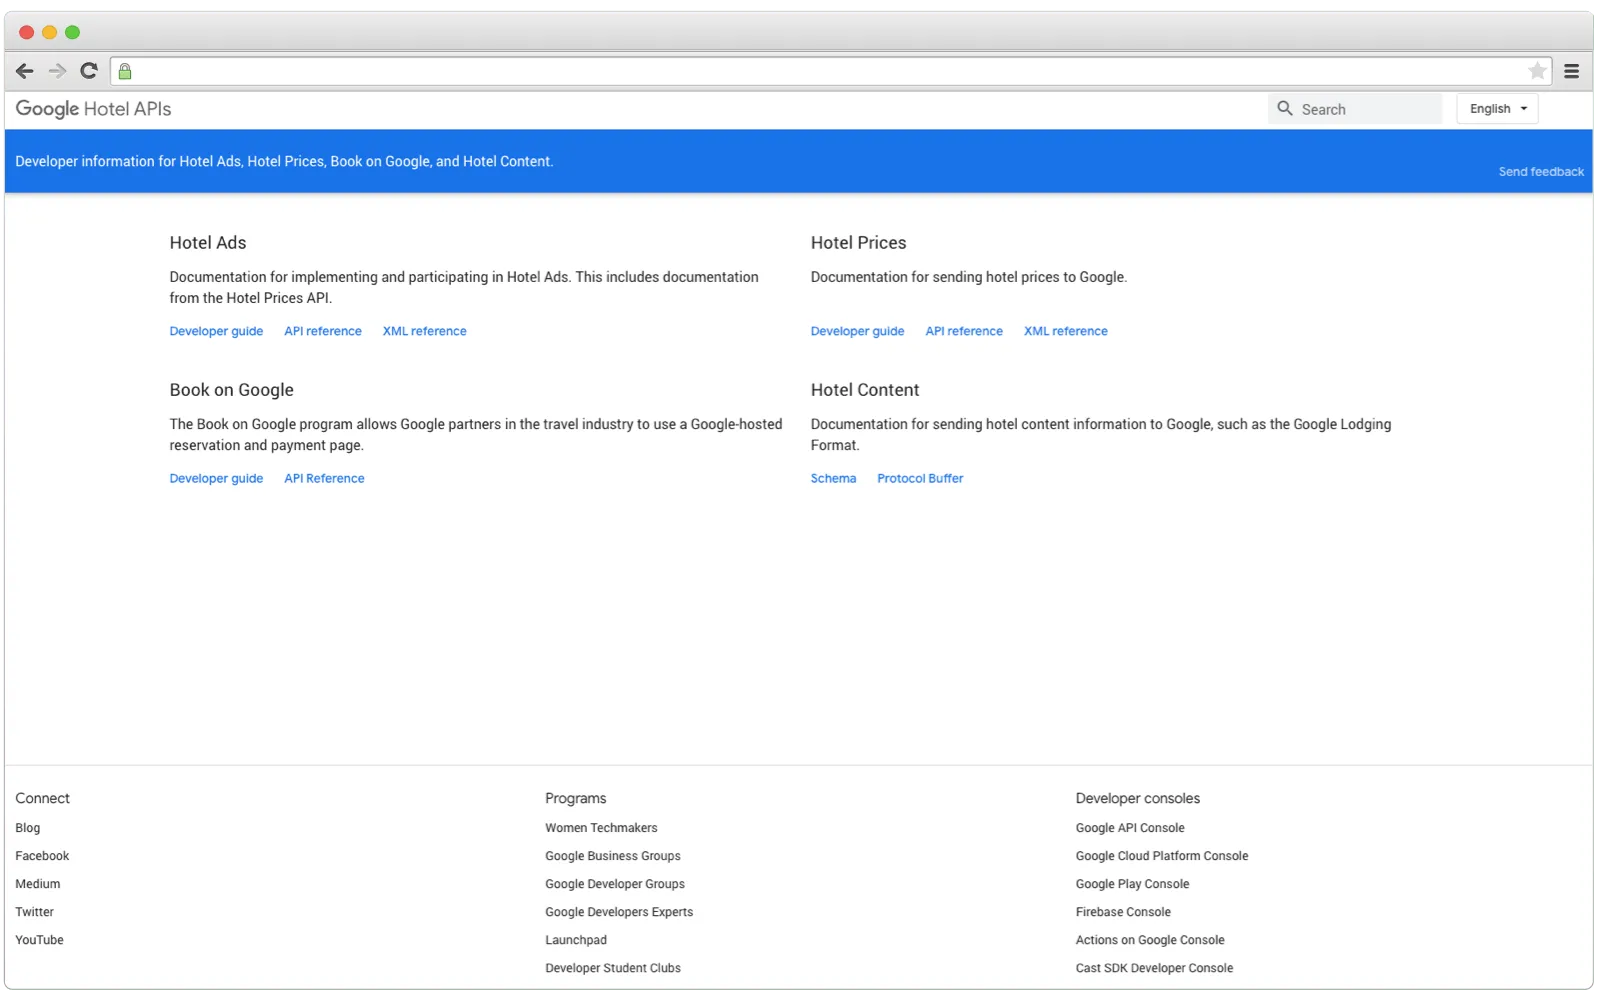Open Book on Google Developer guide
This screenshot has height=1000, width=1600.
pyautogui.click(x=216, y=478)
